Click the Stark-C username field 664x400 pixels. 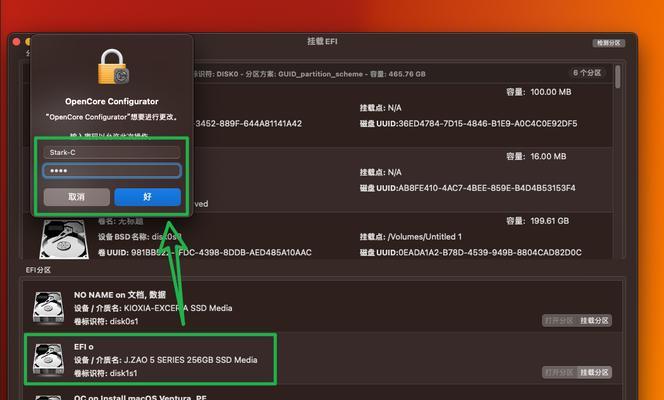coord(112,152)
